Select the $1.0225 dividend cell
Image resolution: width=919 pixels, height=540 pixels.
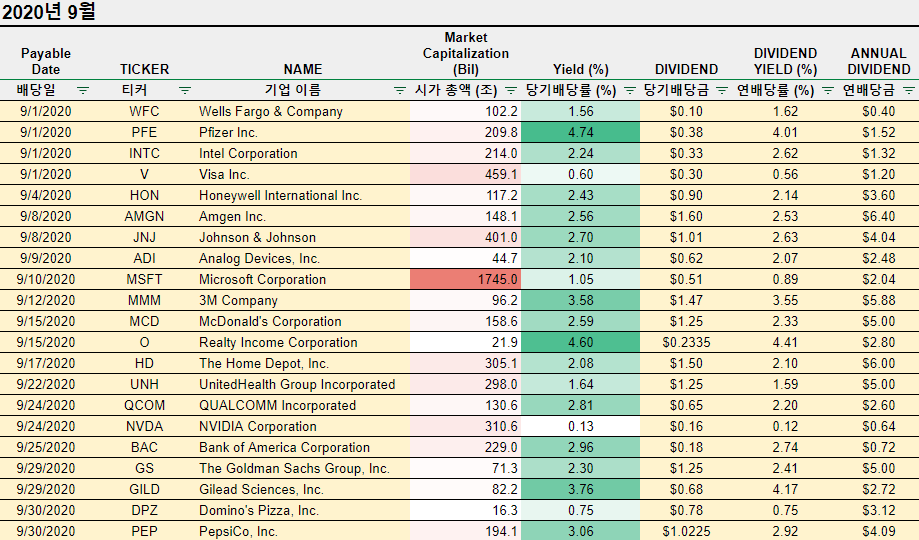pos(686,531)
